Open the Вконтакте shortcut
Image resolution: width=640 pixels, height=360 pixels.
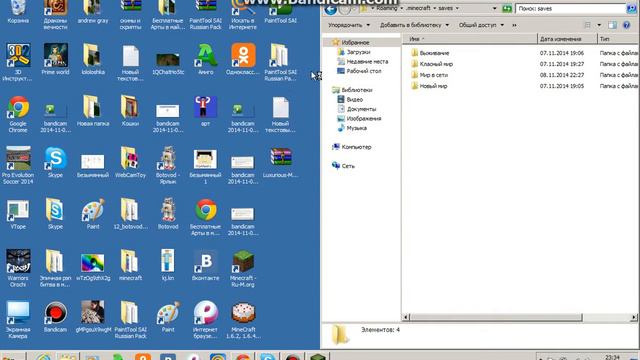point(205,265)
